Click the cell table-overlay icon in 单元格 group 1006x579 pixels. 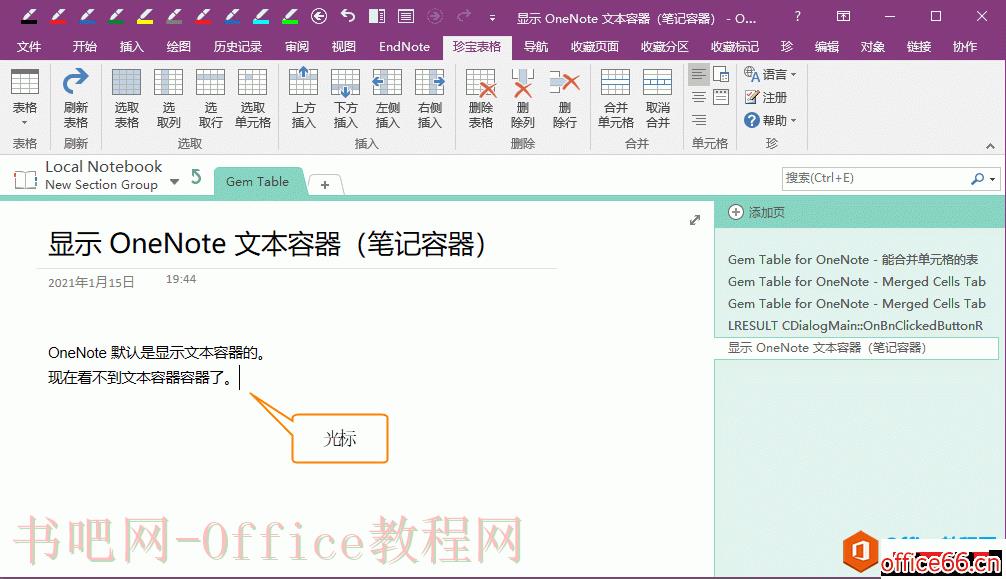[x=721, y=74]
